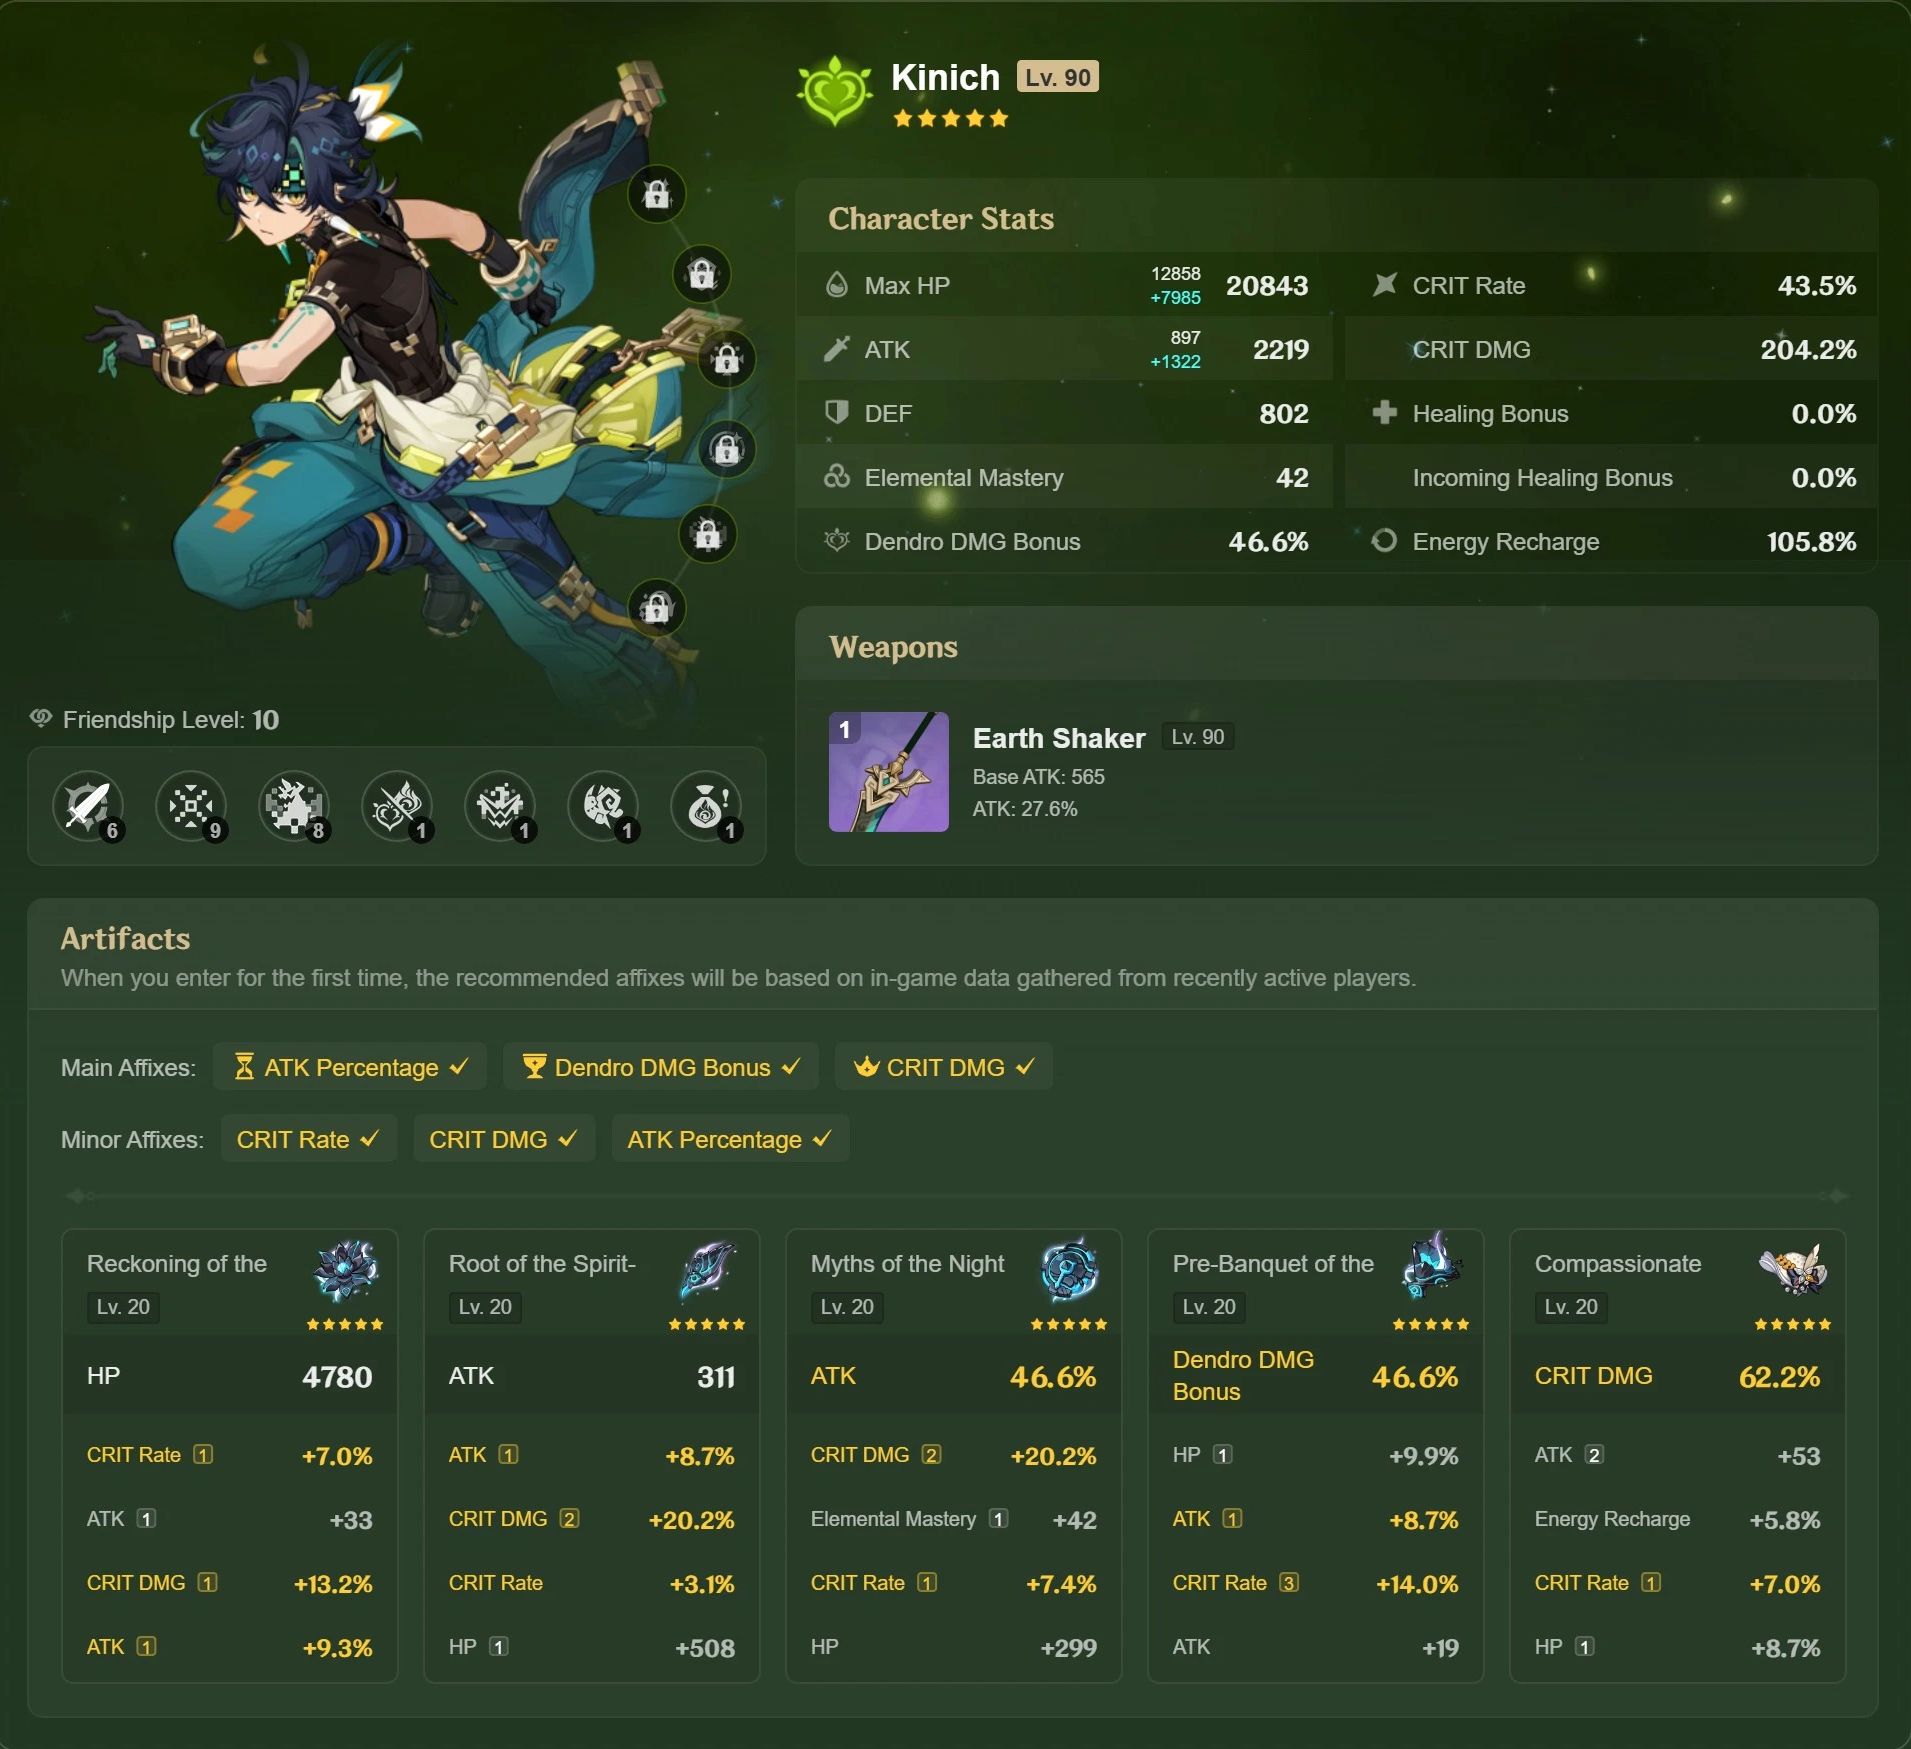Toggle CRIT DMG main affix
The height and width of the screenshot is (1749, 1911).
[943, 1067]
